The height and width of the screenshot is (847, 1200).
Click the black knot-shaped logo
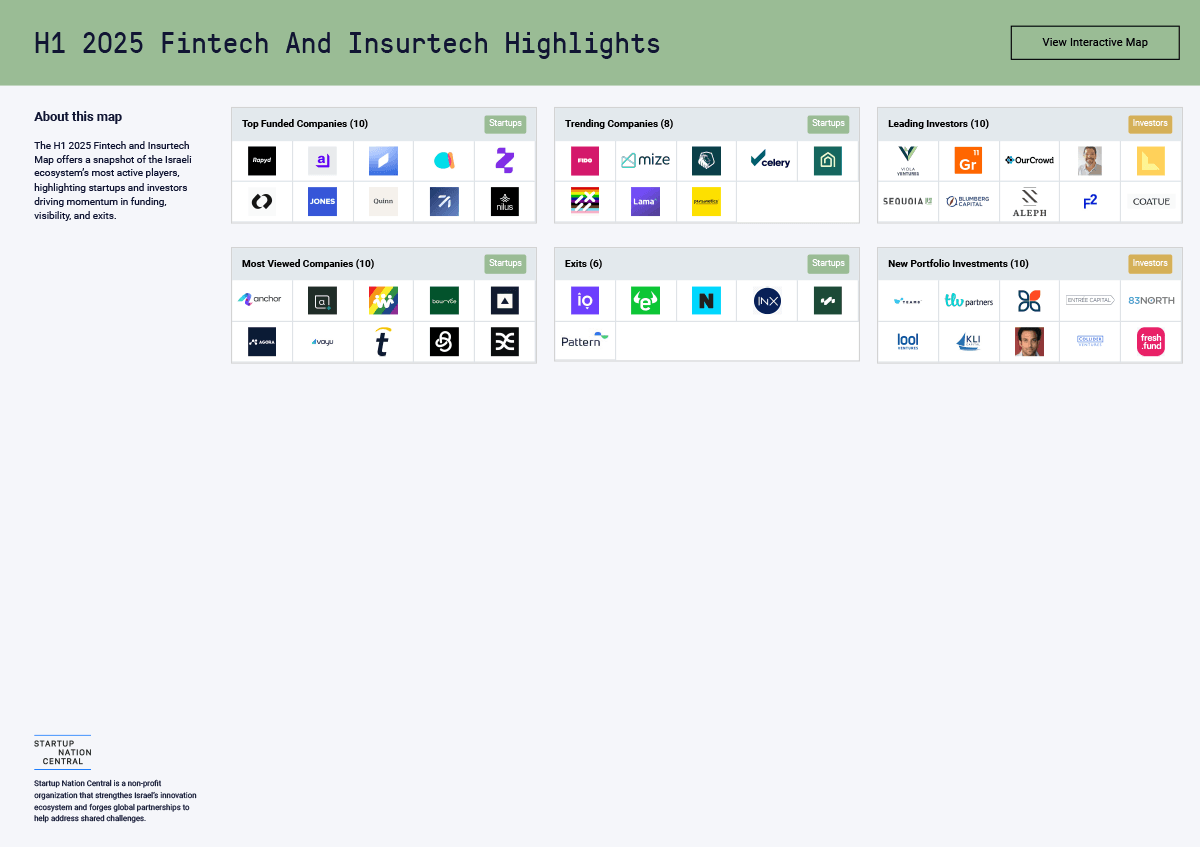click(x=444, y=341)
